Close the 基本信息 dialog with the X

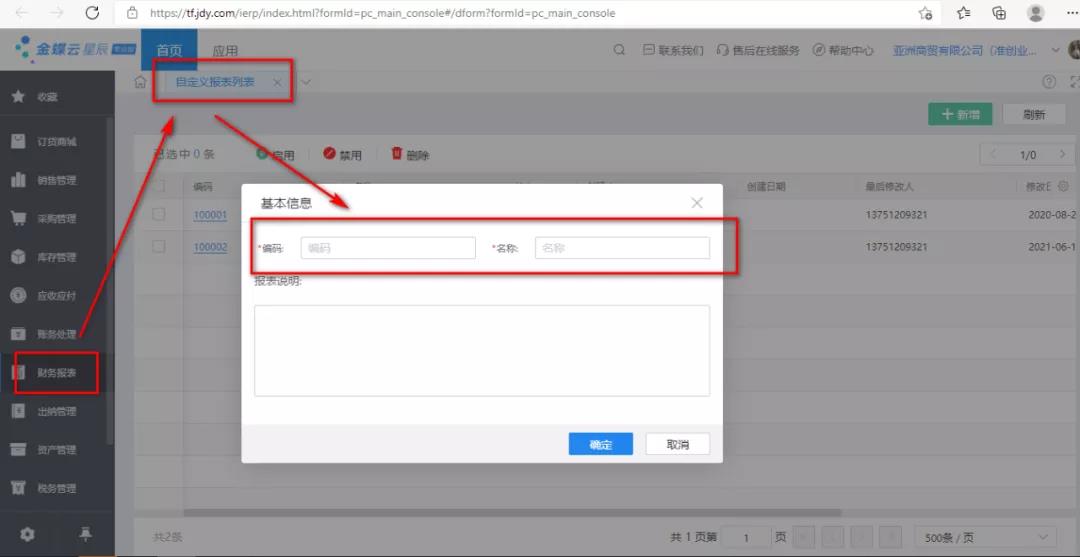click(697, 203)
